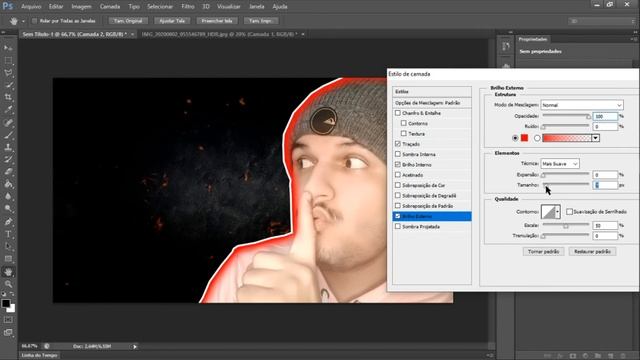The height and width of the screenshot is (360, 640).
Task: Select the Crop tool
Action: pyautogui.click(x=8, y=97)
